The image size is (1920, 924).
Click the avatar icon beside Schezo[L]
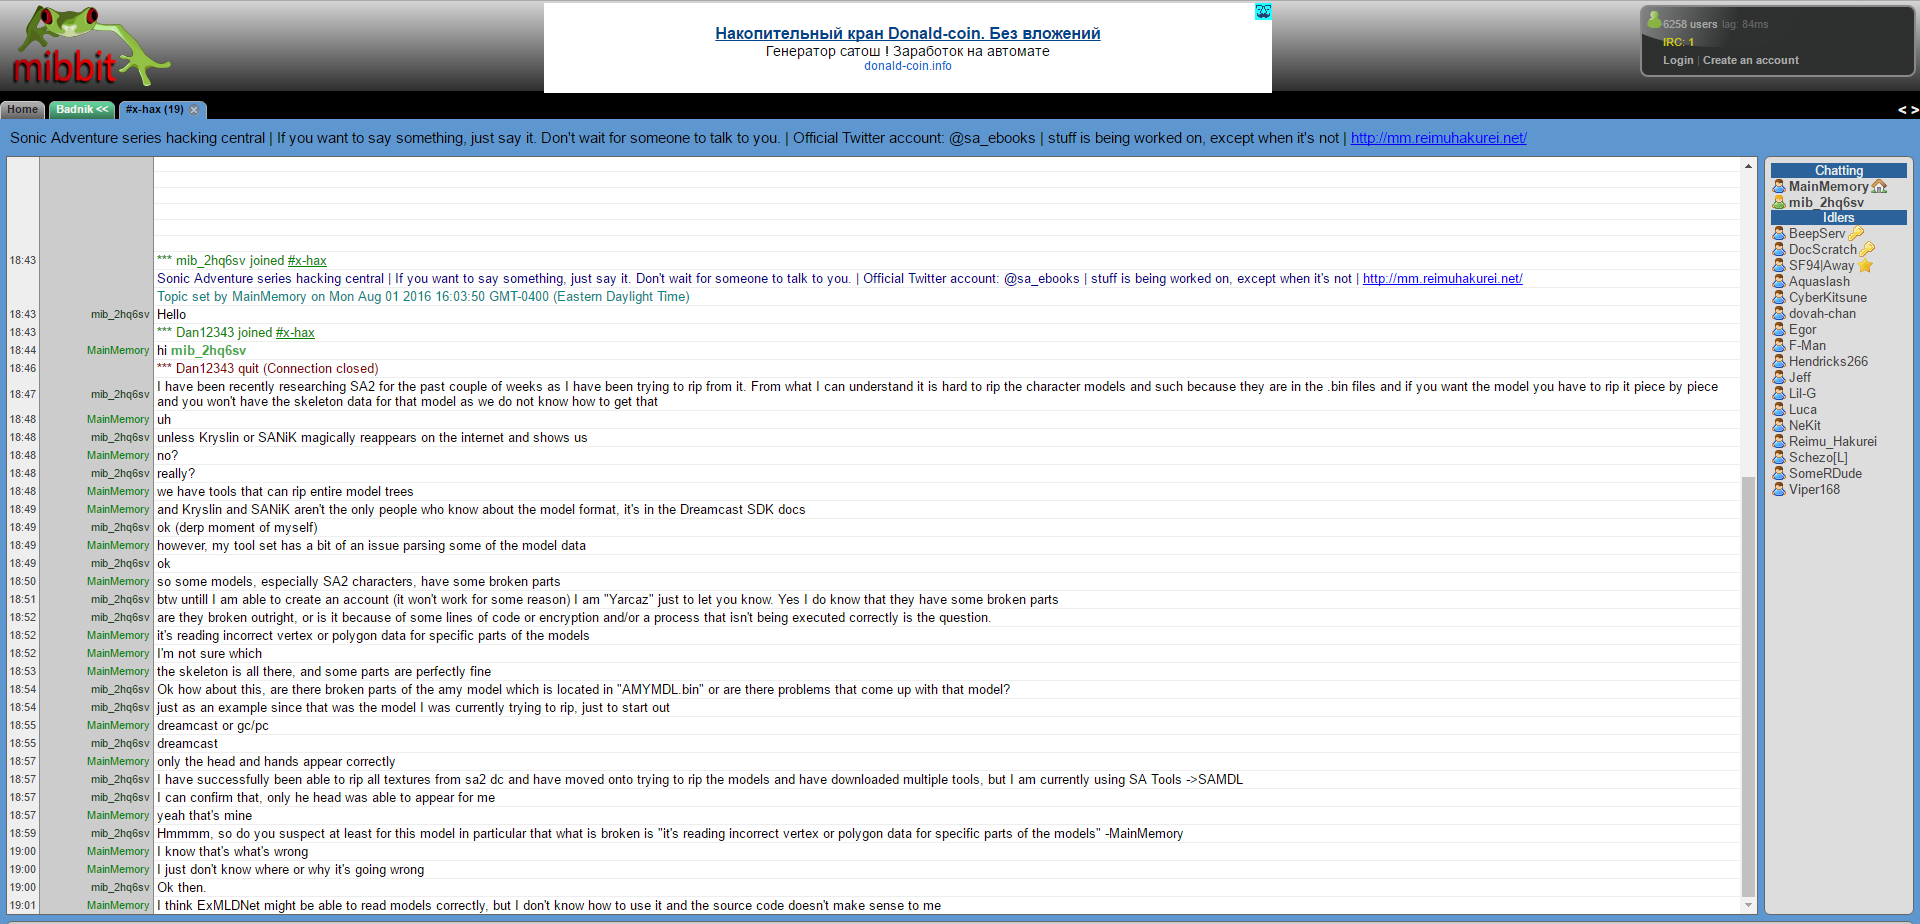click(x=1779, y=458)
